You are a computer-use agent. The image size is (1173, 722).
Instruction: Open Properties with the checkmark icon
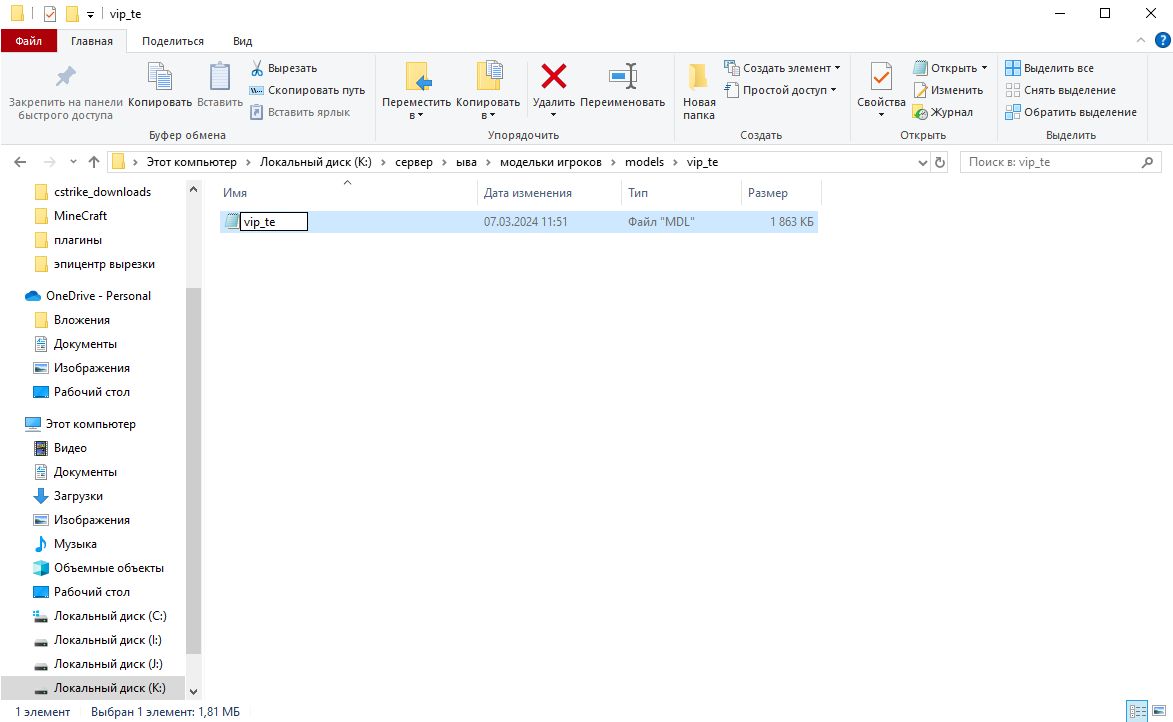[881, 77]
